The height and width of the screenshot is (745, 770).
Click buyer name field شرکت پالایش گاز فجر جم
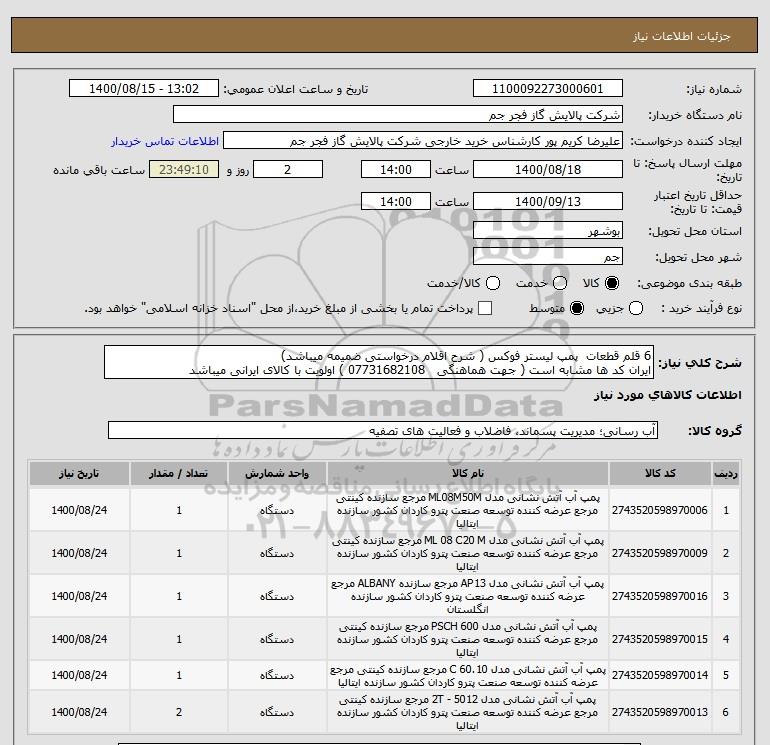(x=398, y=115)
